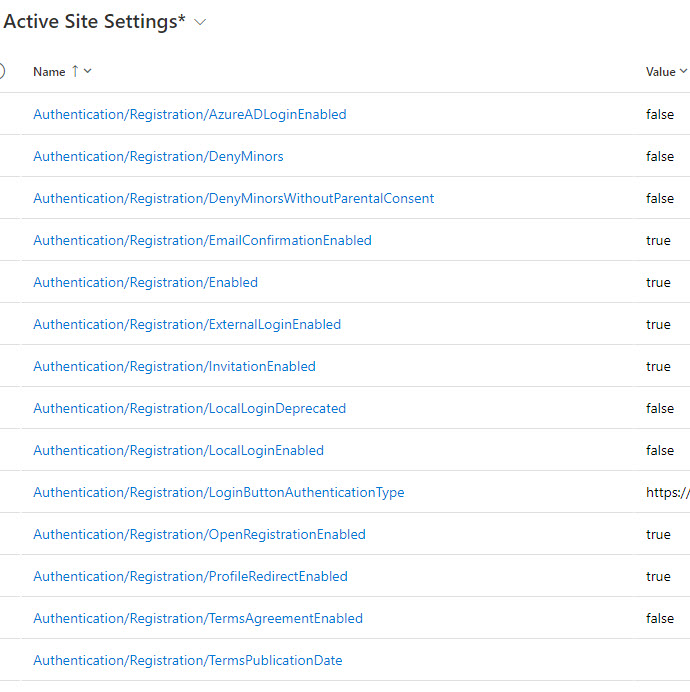Open the DenyMinorsWithoutParentalConsent setting
This screenshot has width=690, height=692.
tap(234, 198)
